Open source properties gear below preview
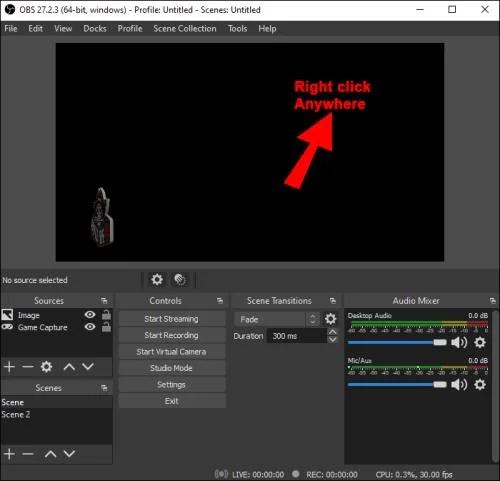500x481 pixels. point(157,279)
